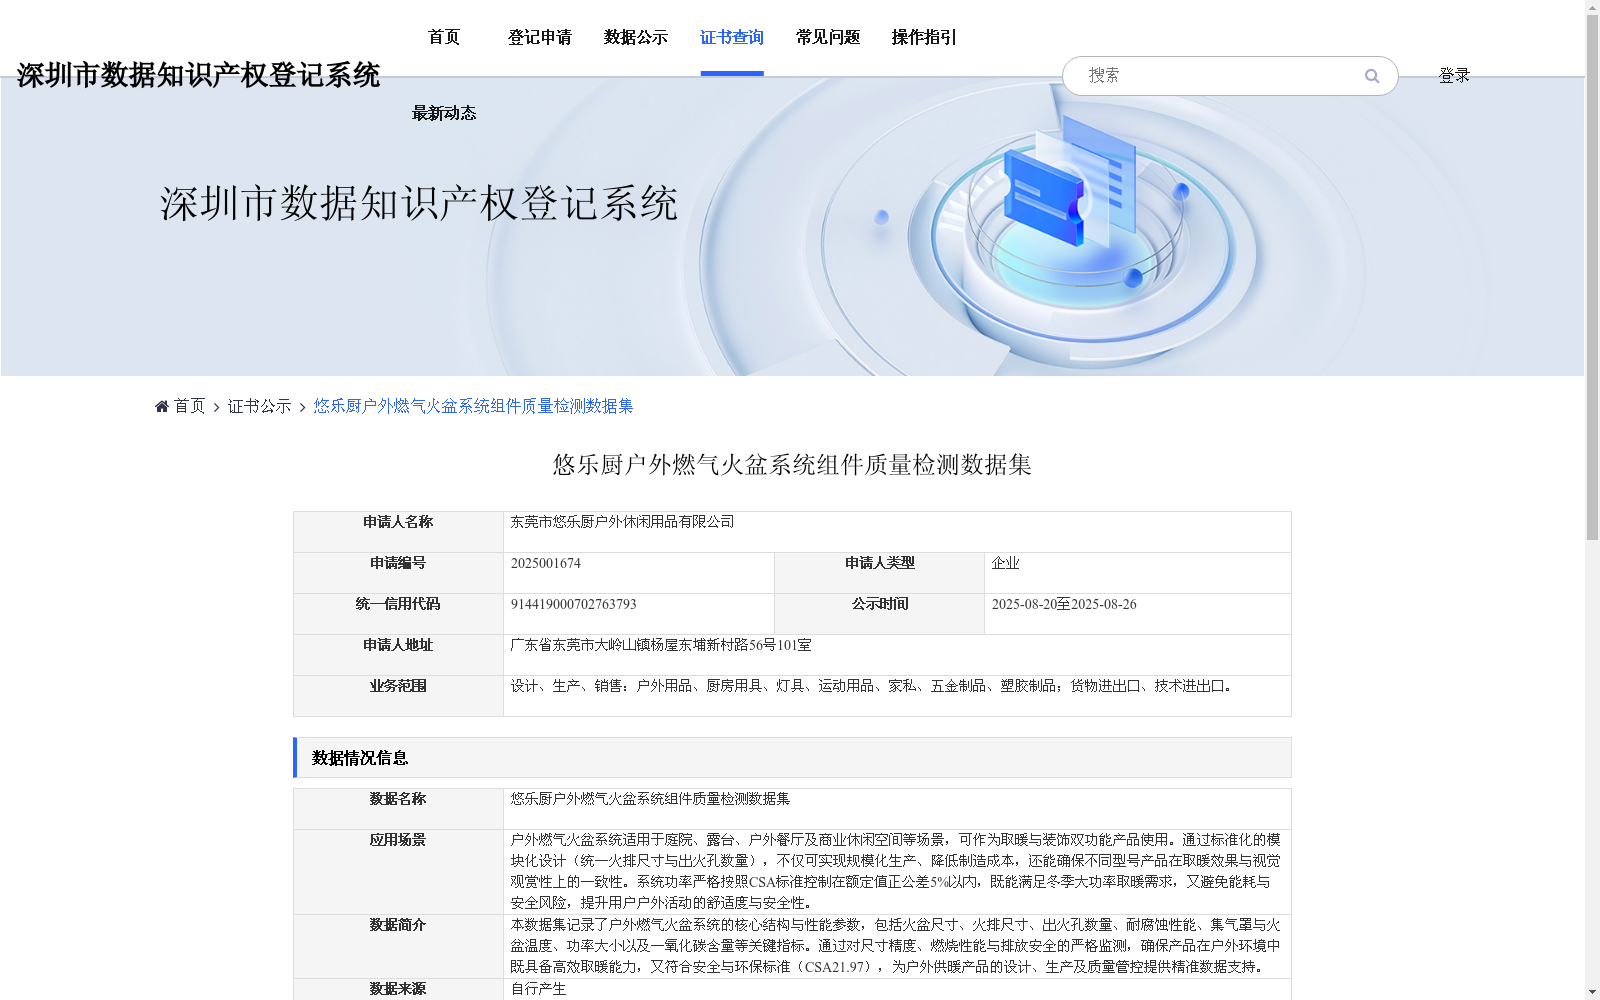Click the banner 3D document illustration
Screen dimensions: 1600x1000
tap(1072, 180)
